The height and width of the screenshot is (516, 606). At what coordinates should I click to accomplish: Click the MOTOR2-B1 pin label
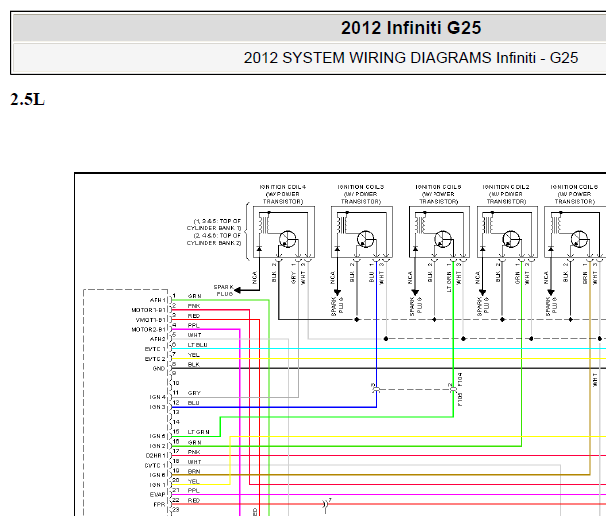(149, 330)
